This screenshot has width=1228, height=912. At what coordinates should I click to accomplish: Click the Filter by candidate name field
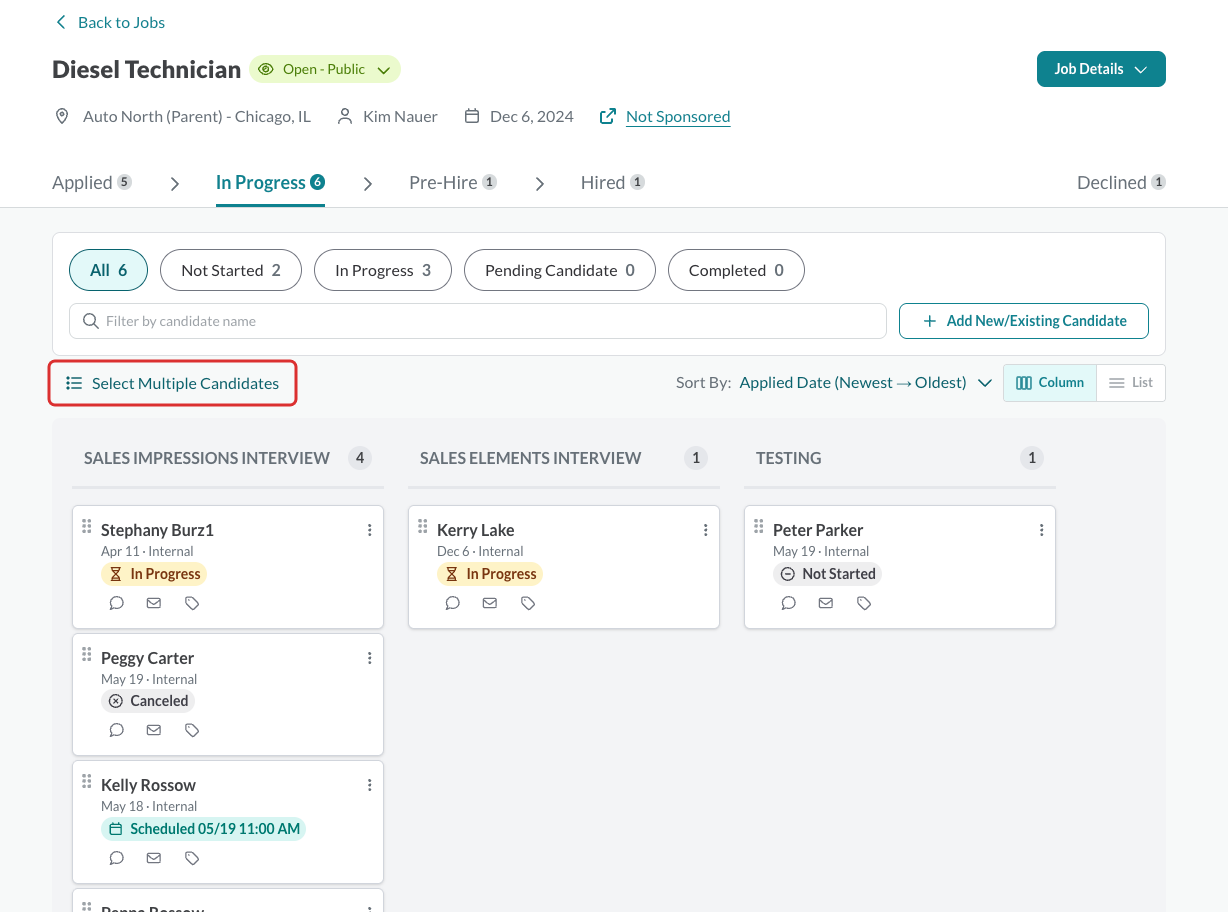point(478,321)
